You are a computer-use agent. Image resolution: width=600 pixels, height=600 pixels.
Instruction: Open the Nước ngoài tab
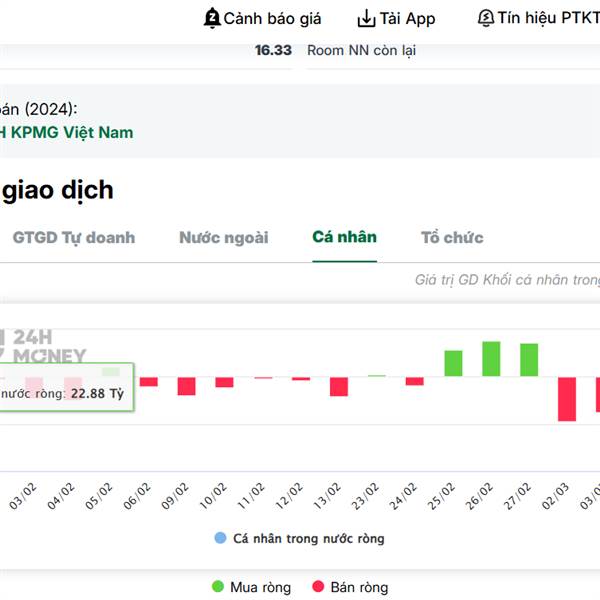point(224,237)
